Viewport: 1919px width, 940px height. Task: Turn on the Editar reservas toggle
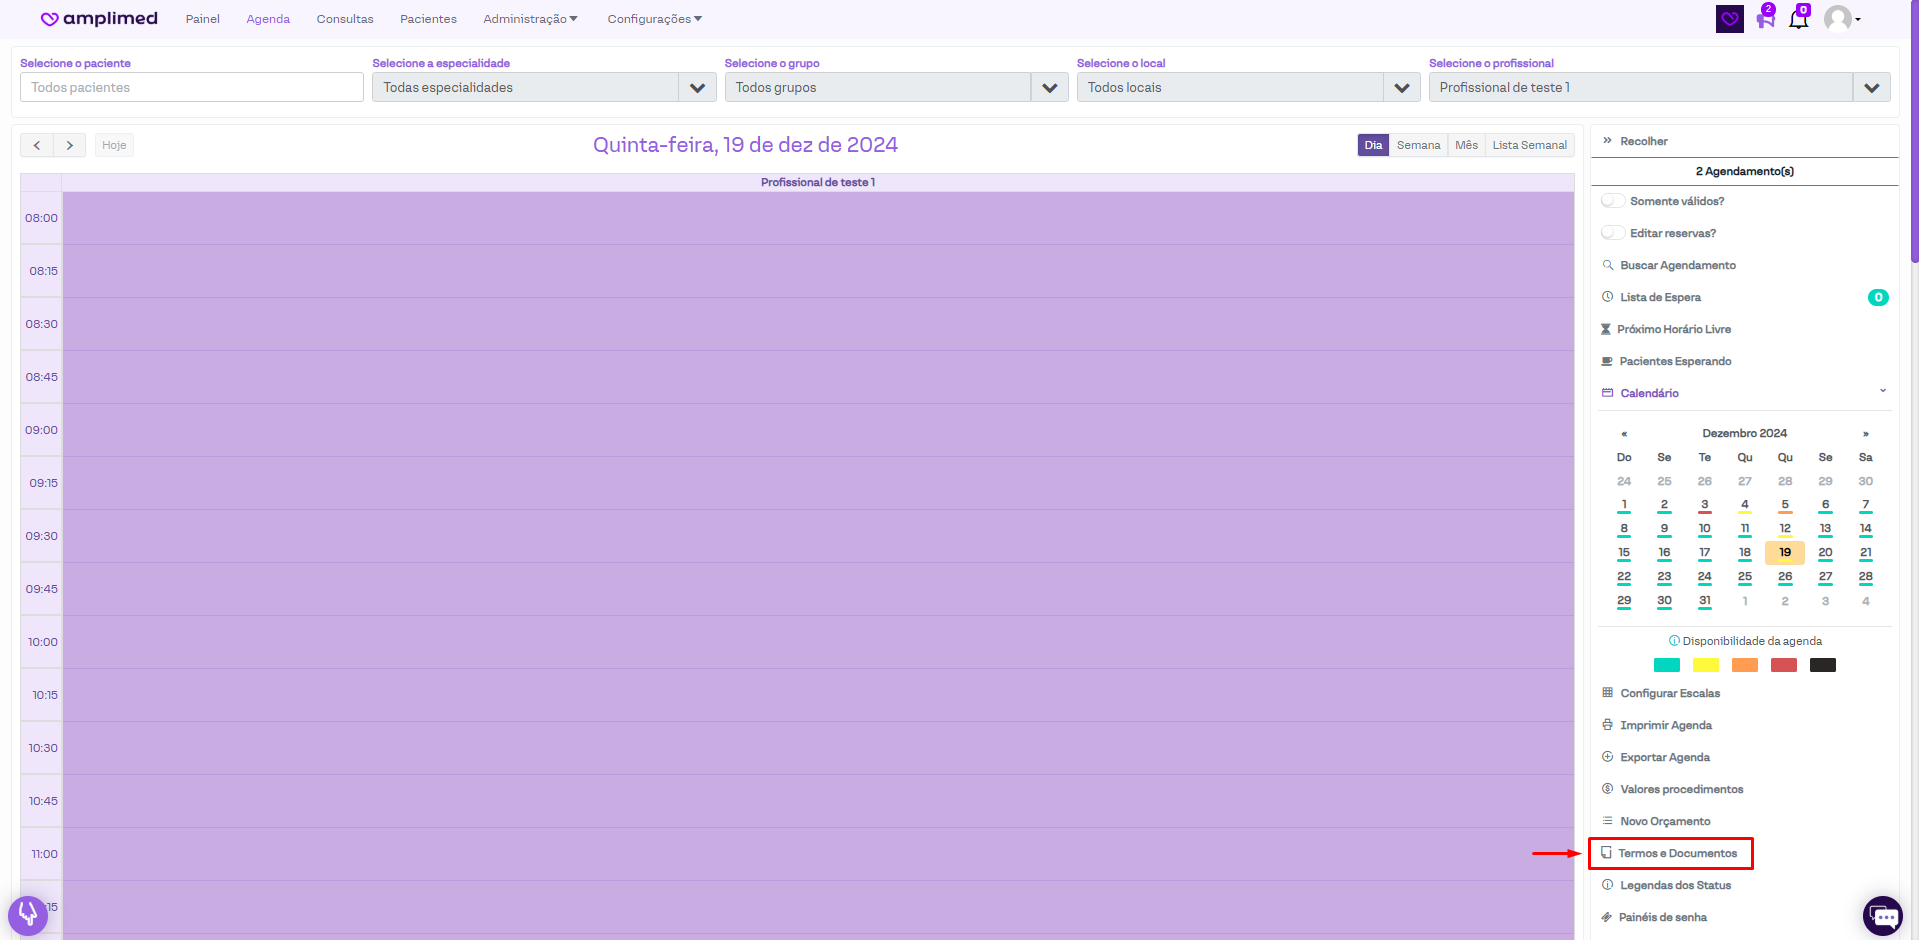(x=1612, y=233)
